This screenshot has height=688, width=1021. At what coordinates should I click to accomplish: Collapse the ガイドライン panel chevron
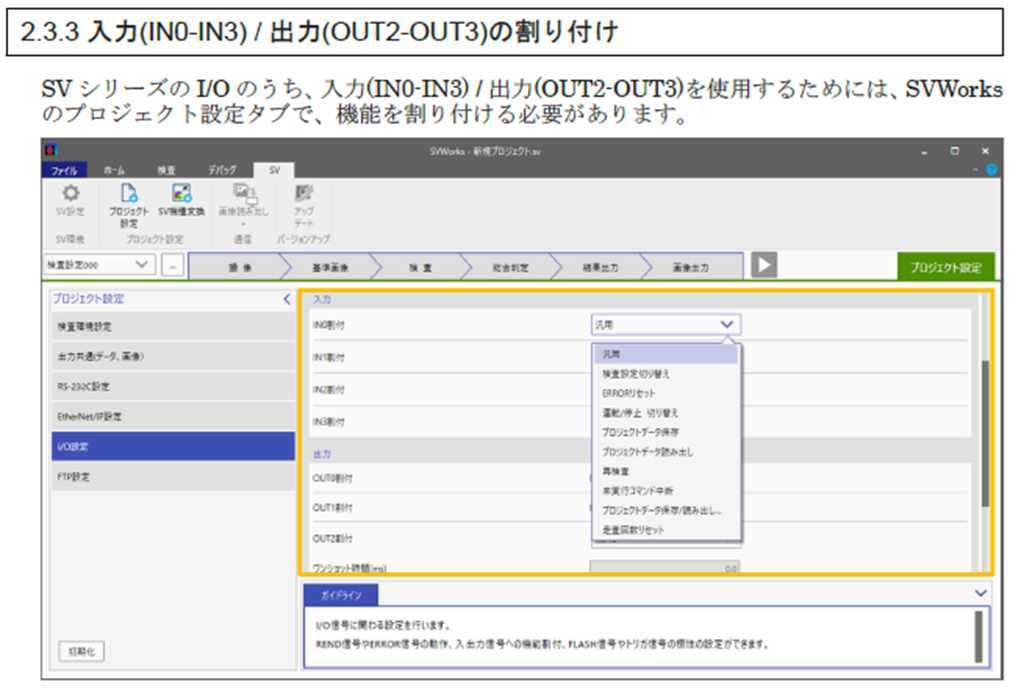[x=980, y=593]
